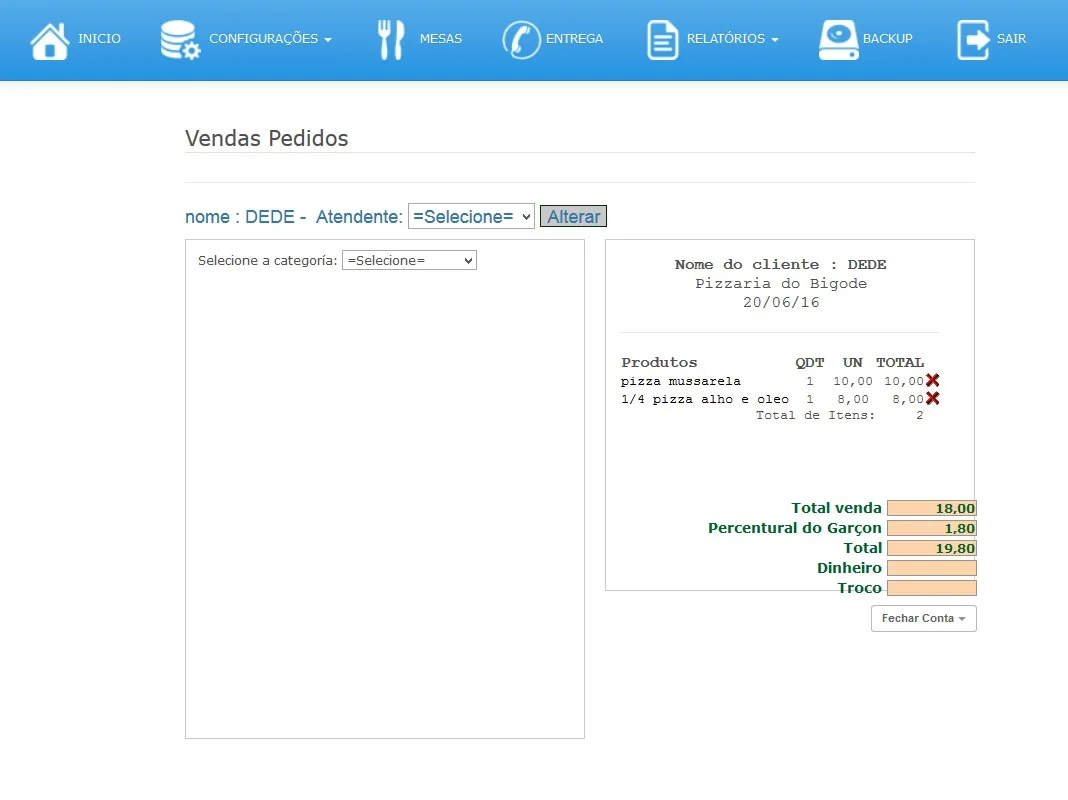This screenshot has width=1068, height=800.
Task: Click the nome : DEDE label
Action: coord(240,217)
